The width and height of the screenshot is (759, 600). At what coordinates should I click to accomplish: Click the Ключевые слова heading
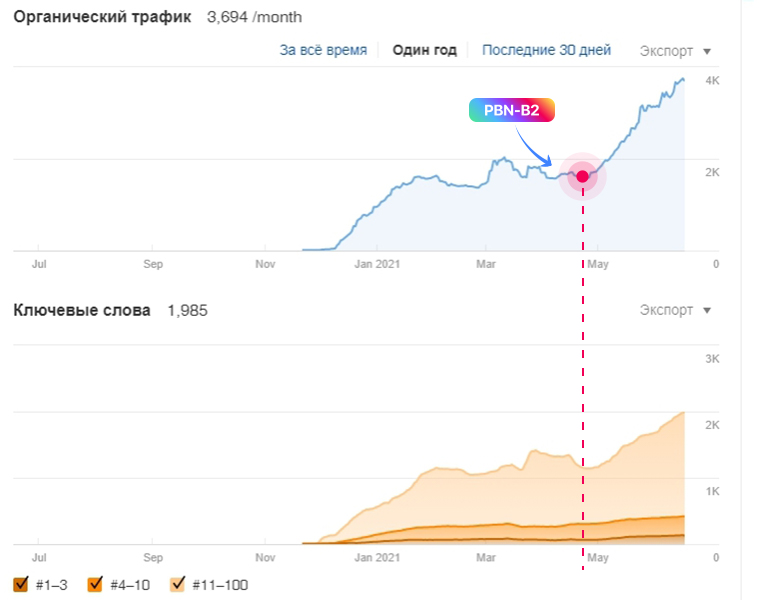[82, 310]
